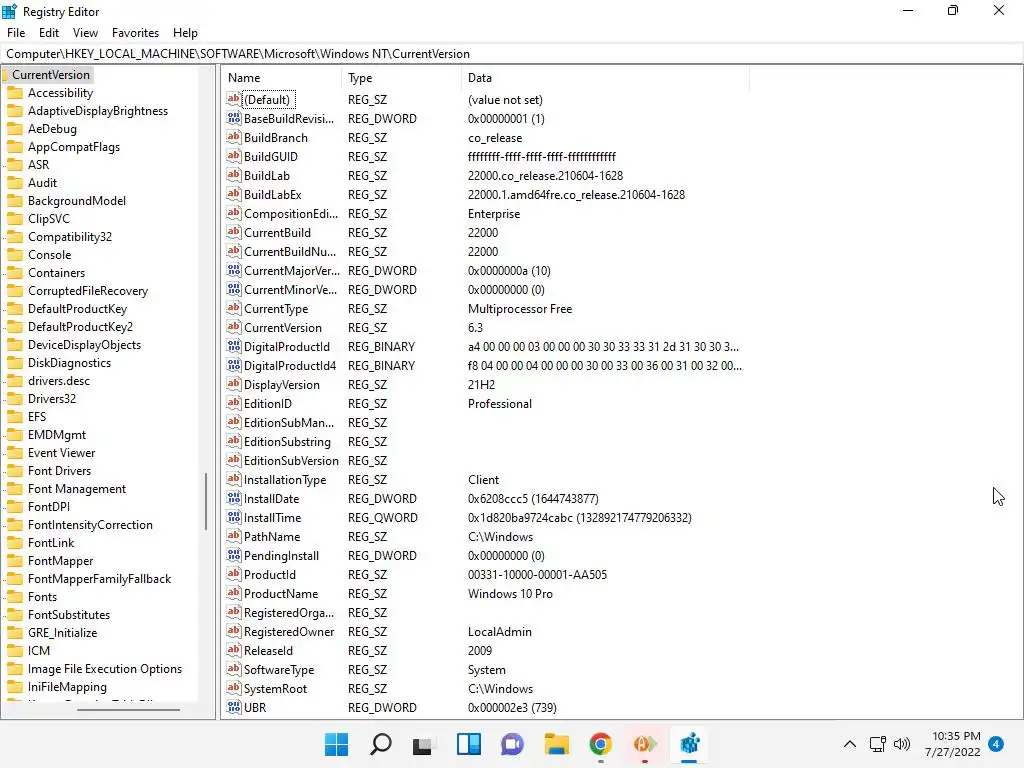This screenshot has height=768, width=1024.
Task: Select the ClipSVC key
Action: 49,219
